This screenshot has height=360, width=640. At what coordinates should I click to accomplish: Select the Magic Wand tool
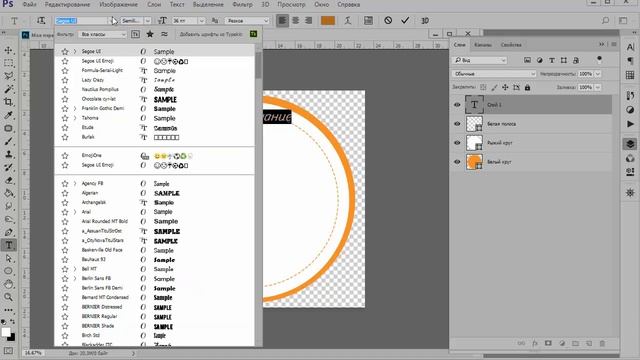pyautogui.click(x=8, y=89)
